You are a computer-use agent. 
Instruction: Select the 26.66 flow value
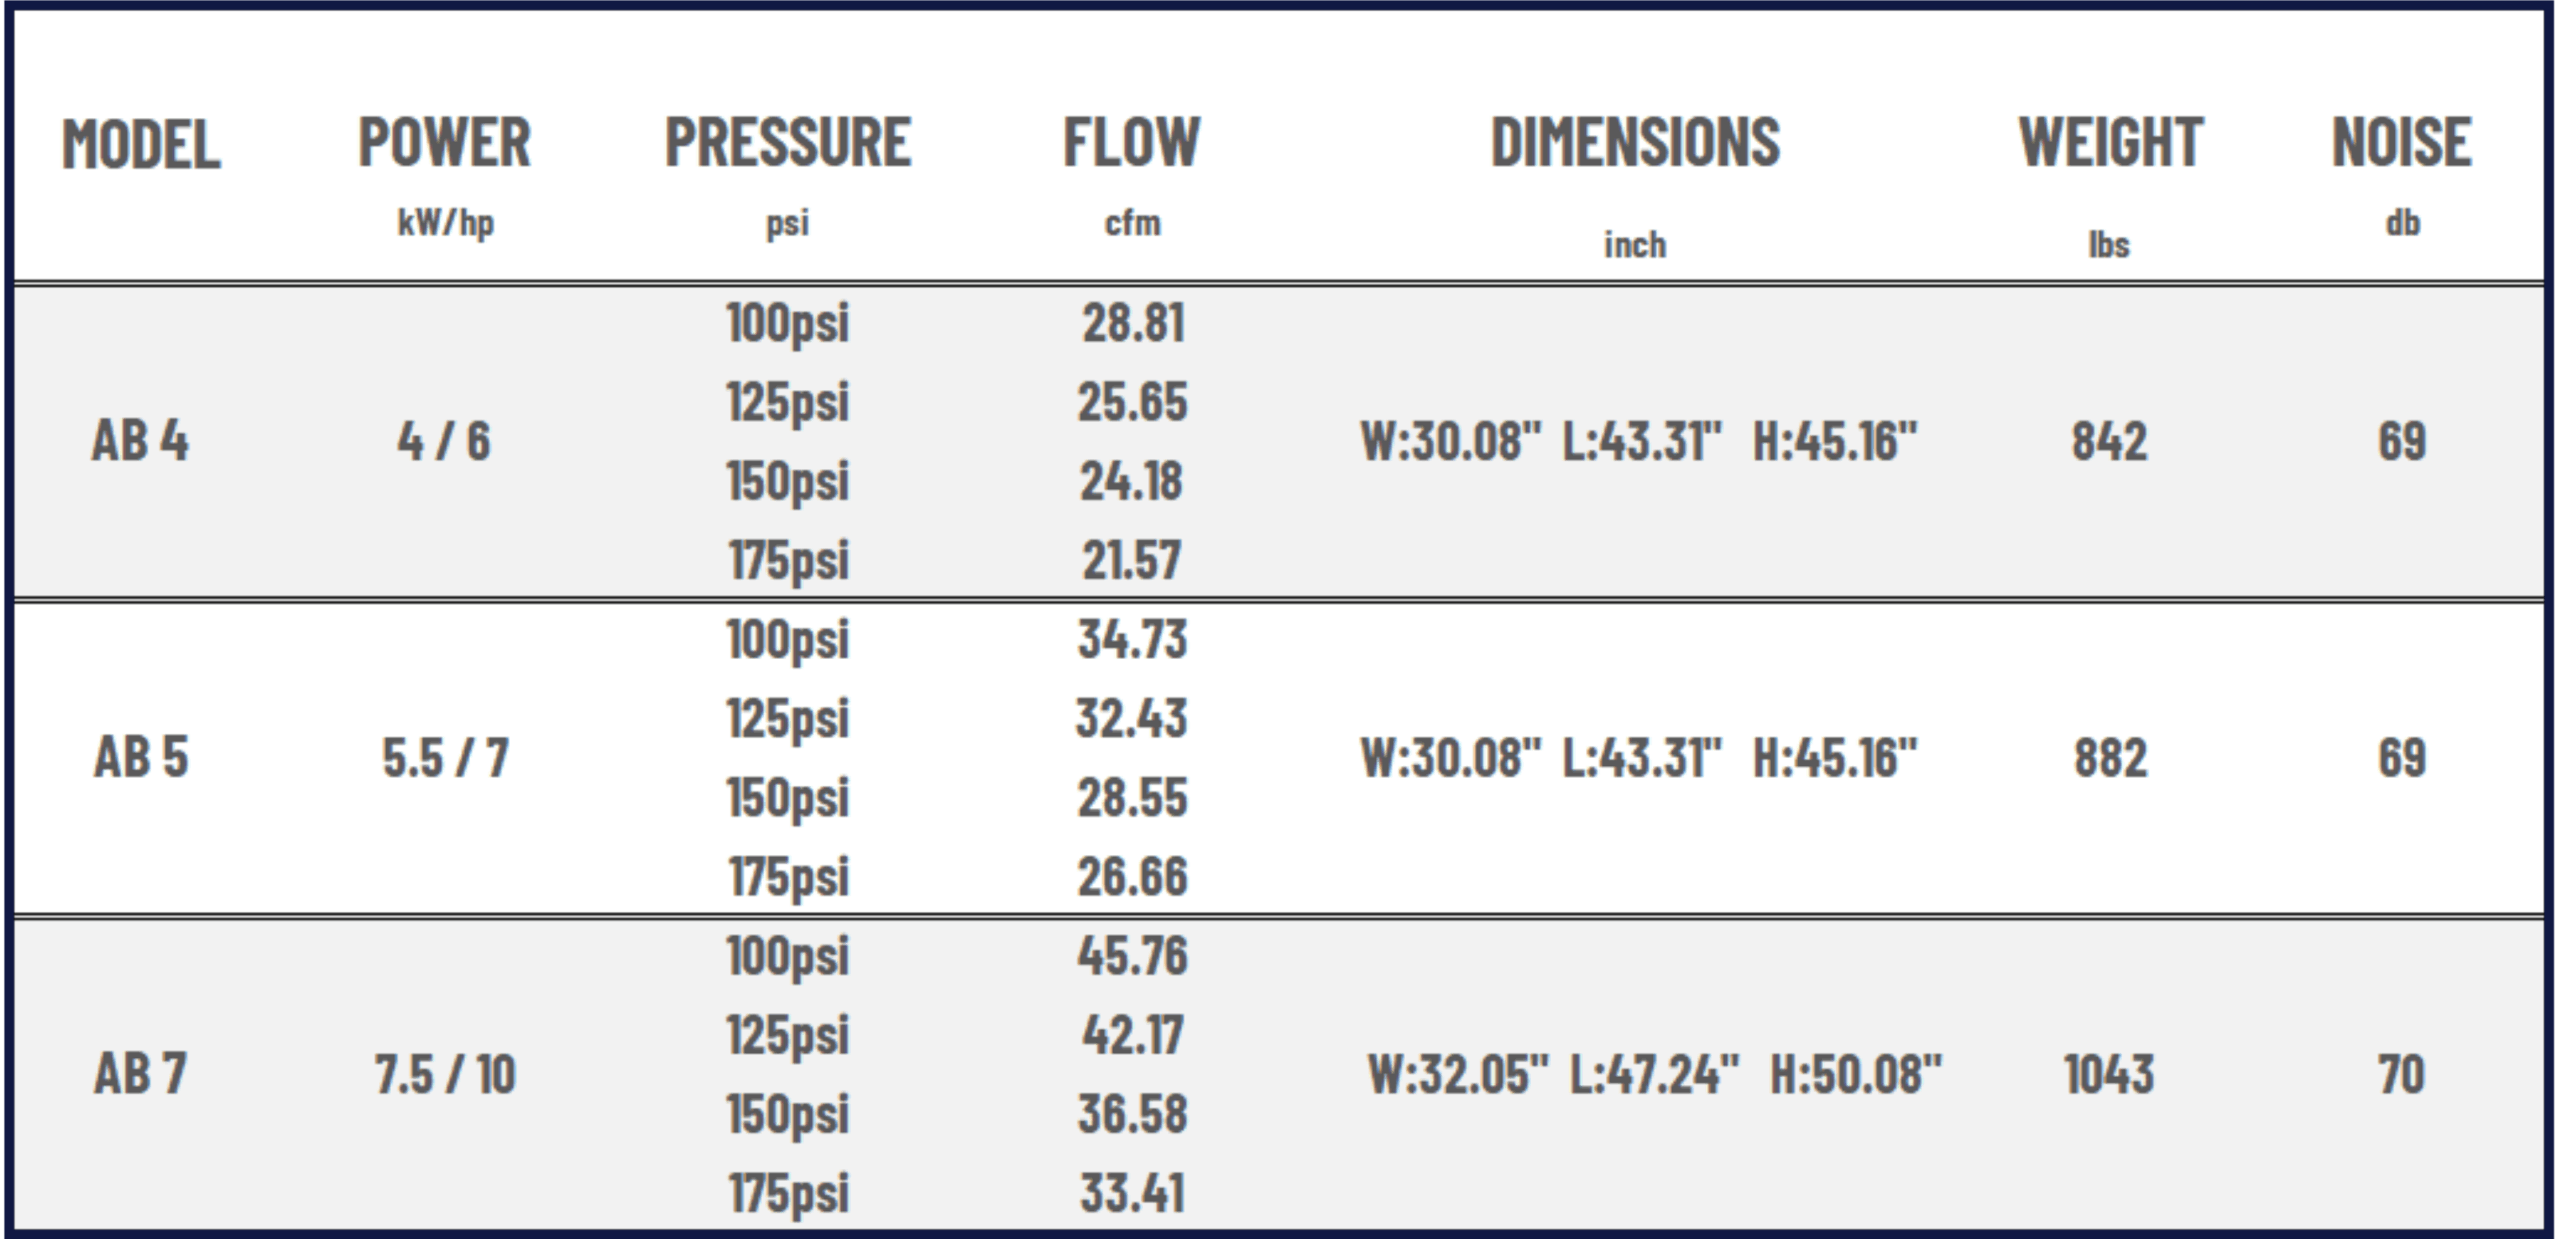[1132, 877]
